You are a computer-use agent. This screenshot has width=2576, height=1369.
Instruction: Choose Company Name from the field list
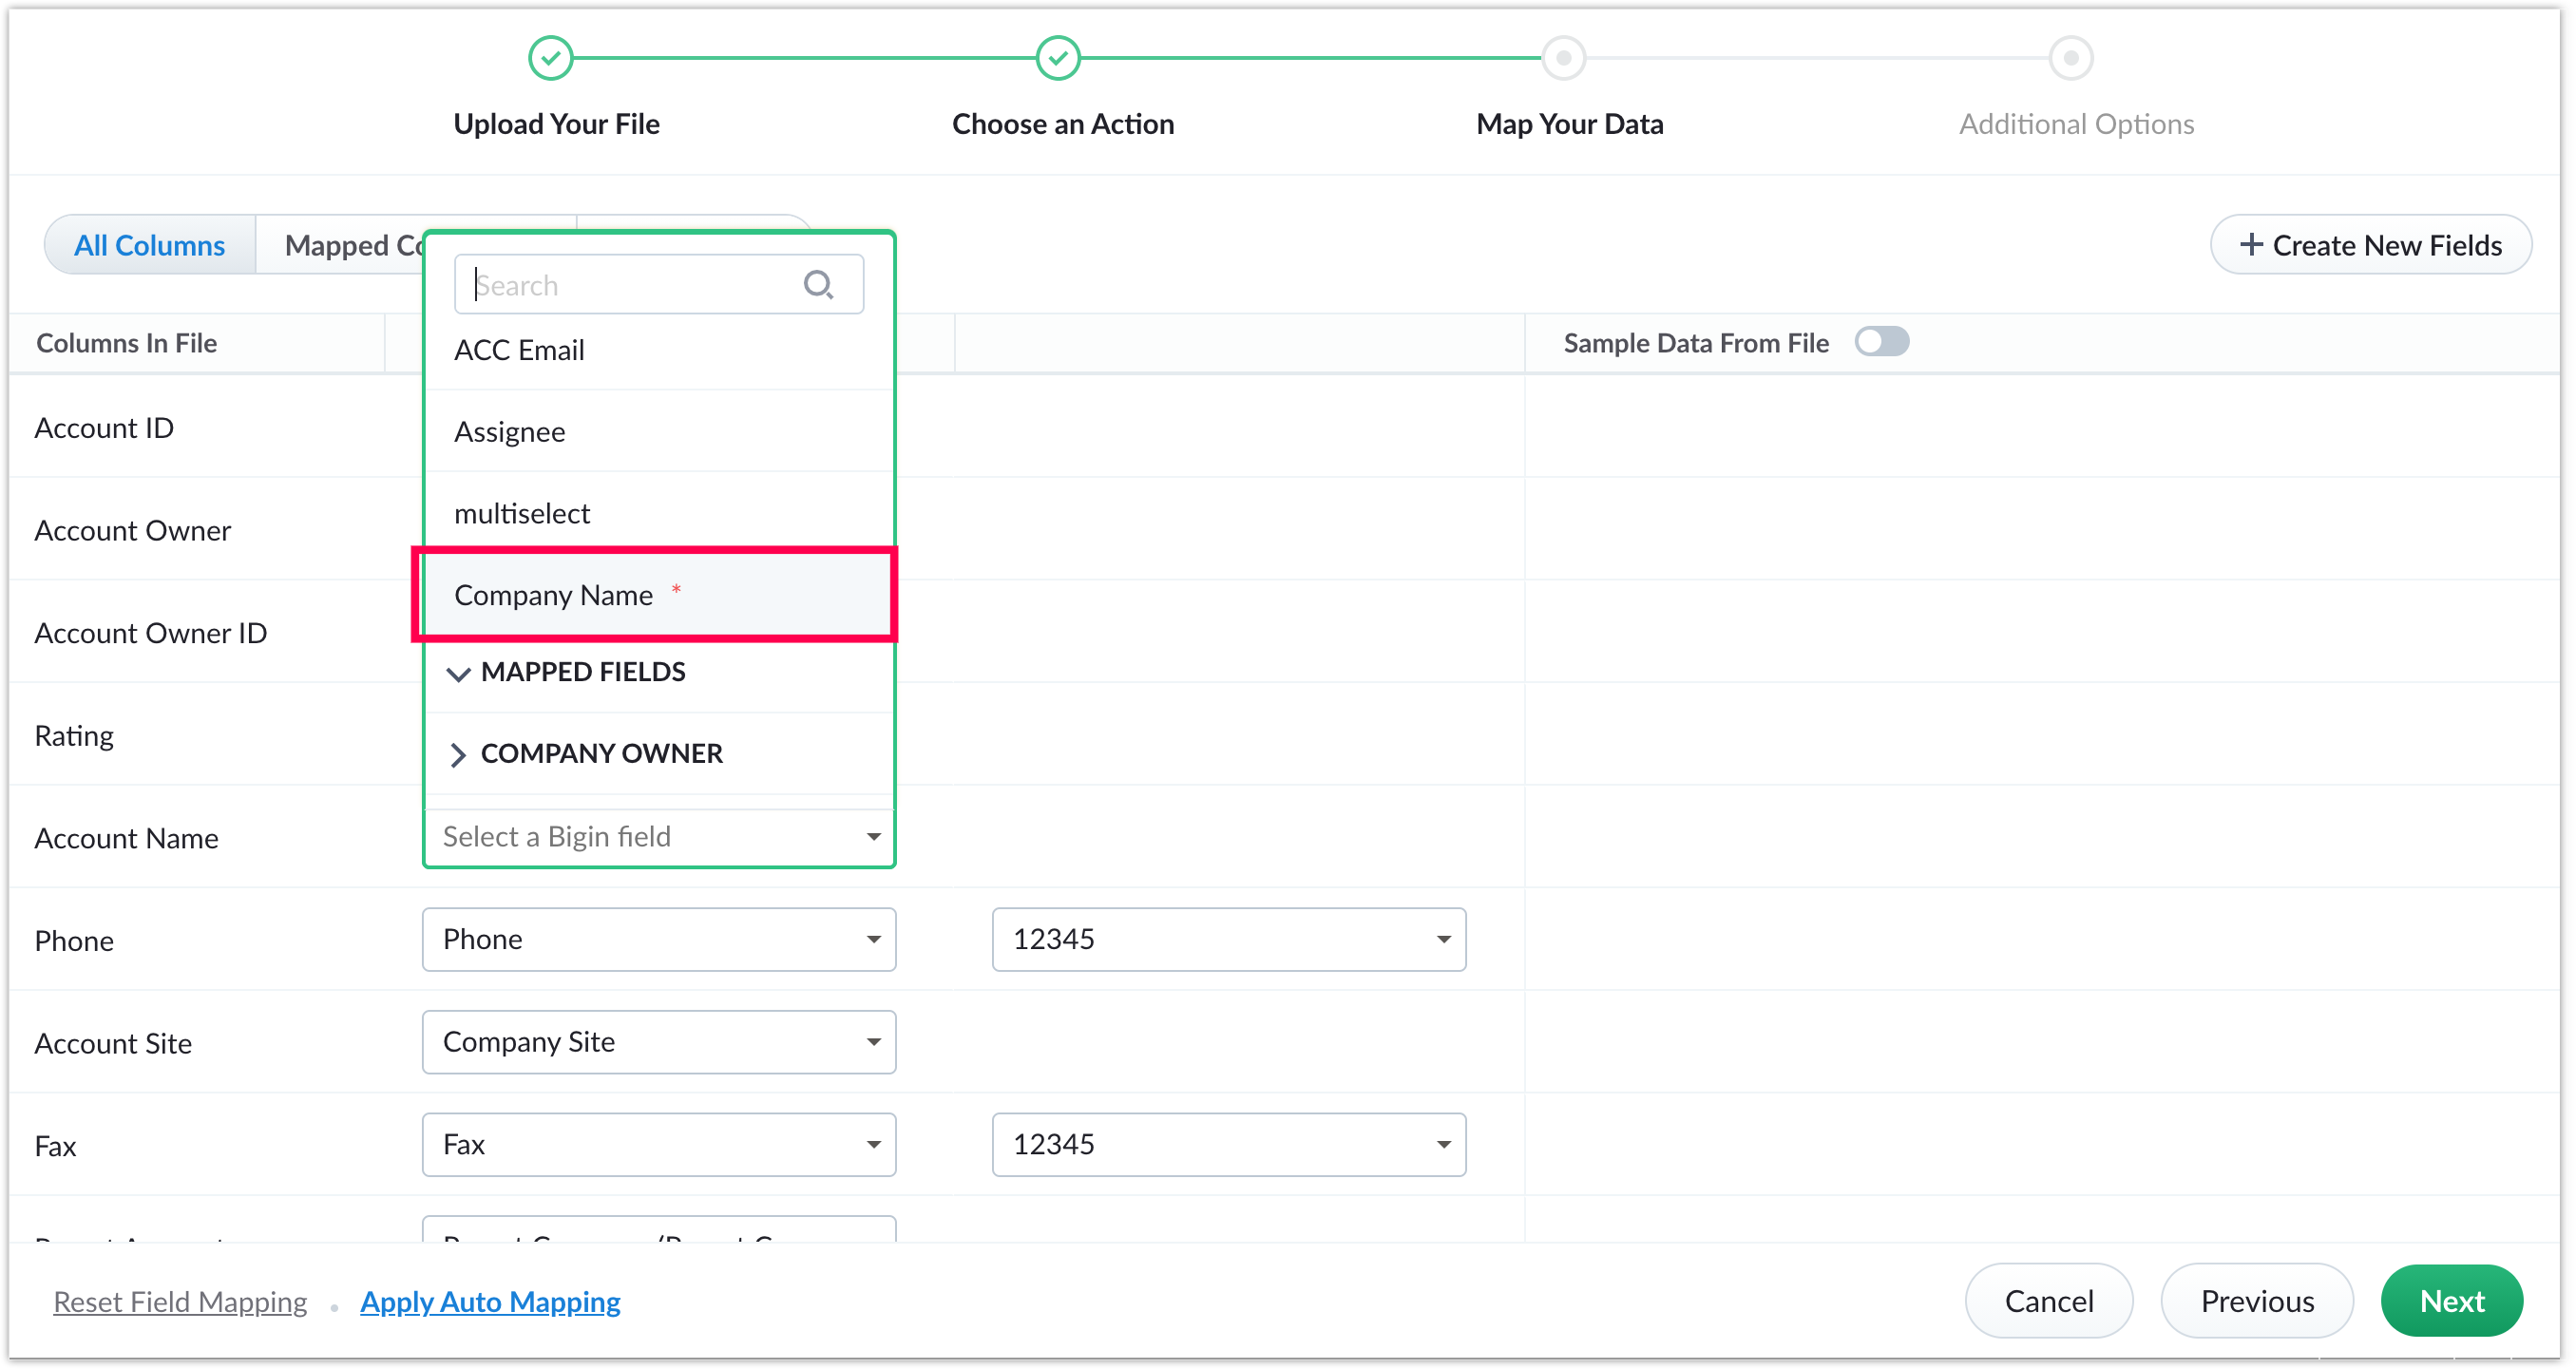[555, 595]
